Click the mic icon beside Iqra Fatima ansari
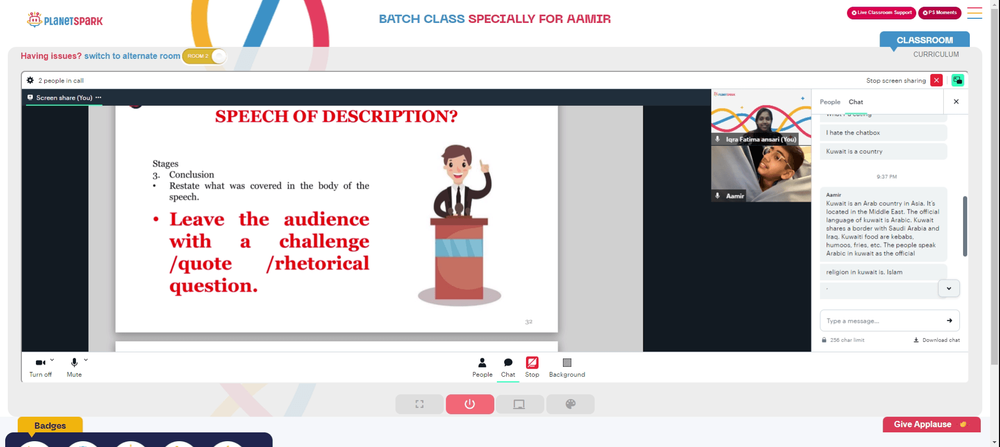This screenshot has width=1000, height=447. click(x=717, y=139)
